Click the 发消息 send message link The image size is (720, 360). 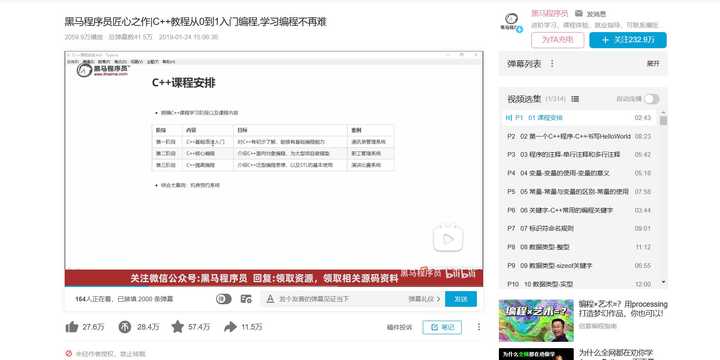point(596,14)
